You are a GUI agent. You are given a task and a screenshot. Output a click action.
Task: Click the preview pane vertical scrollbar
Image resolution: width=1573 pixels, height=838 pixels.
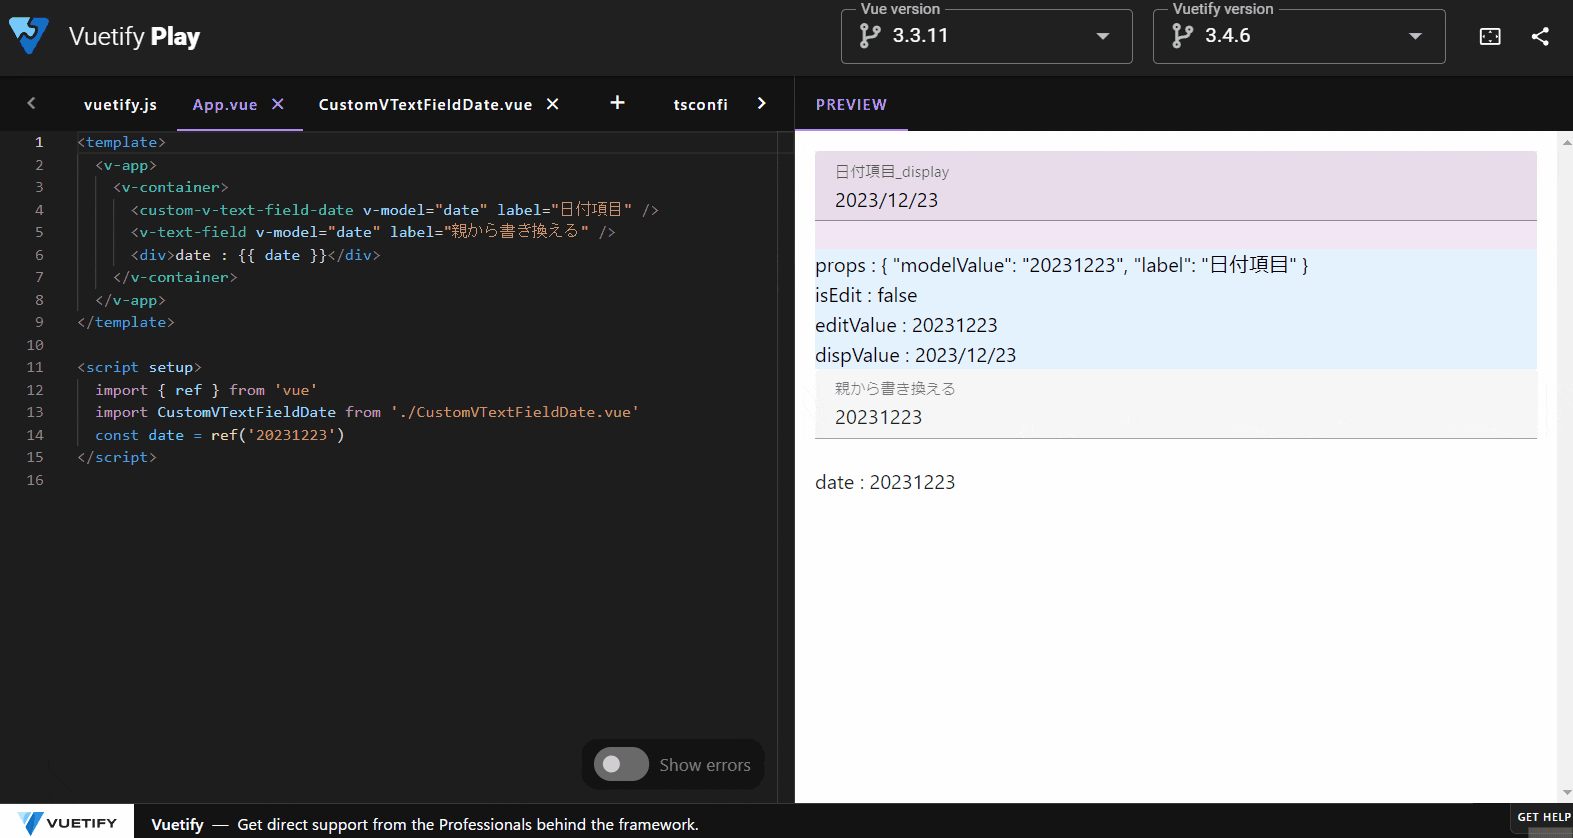click(1566, 467)
